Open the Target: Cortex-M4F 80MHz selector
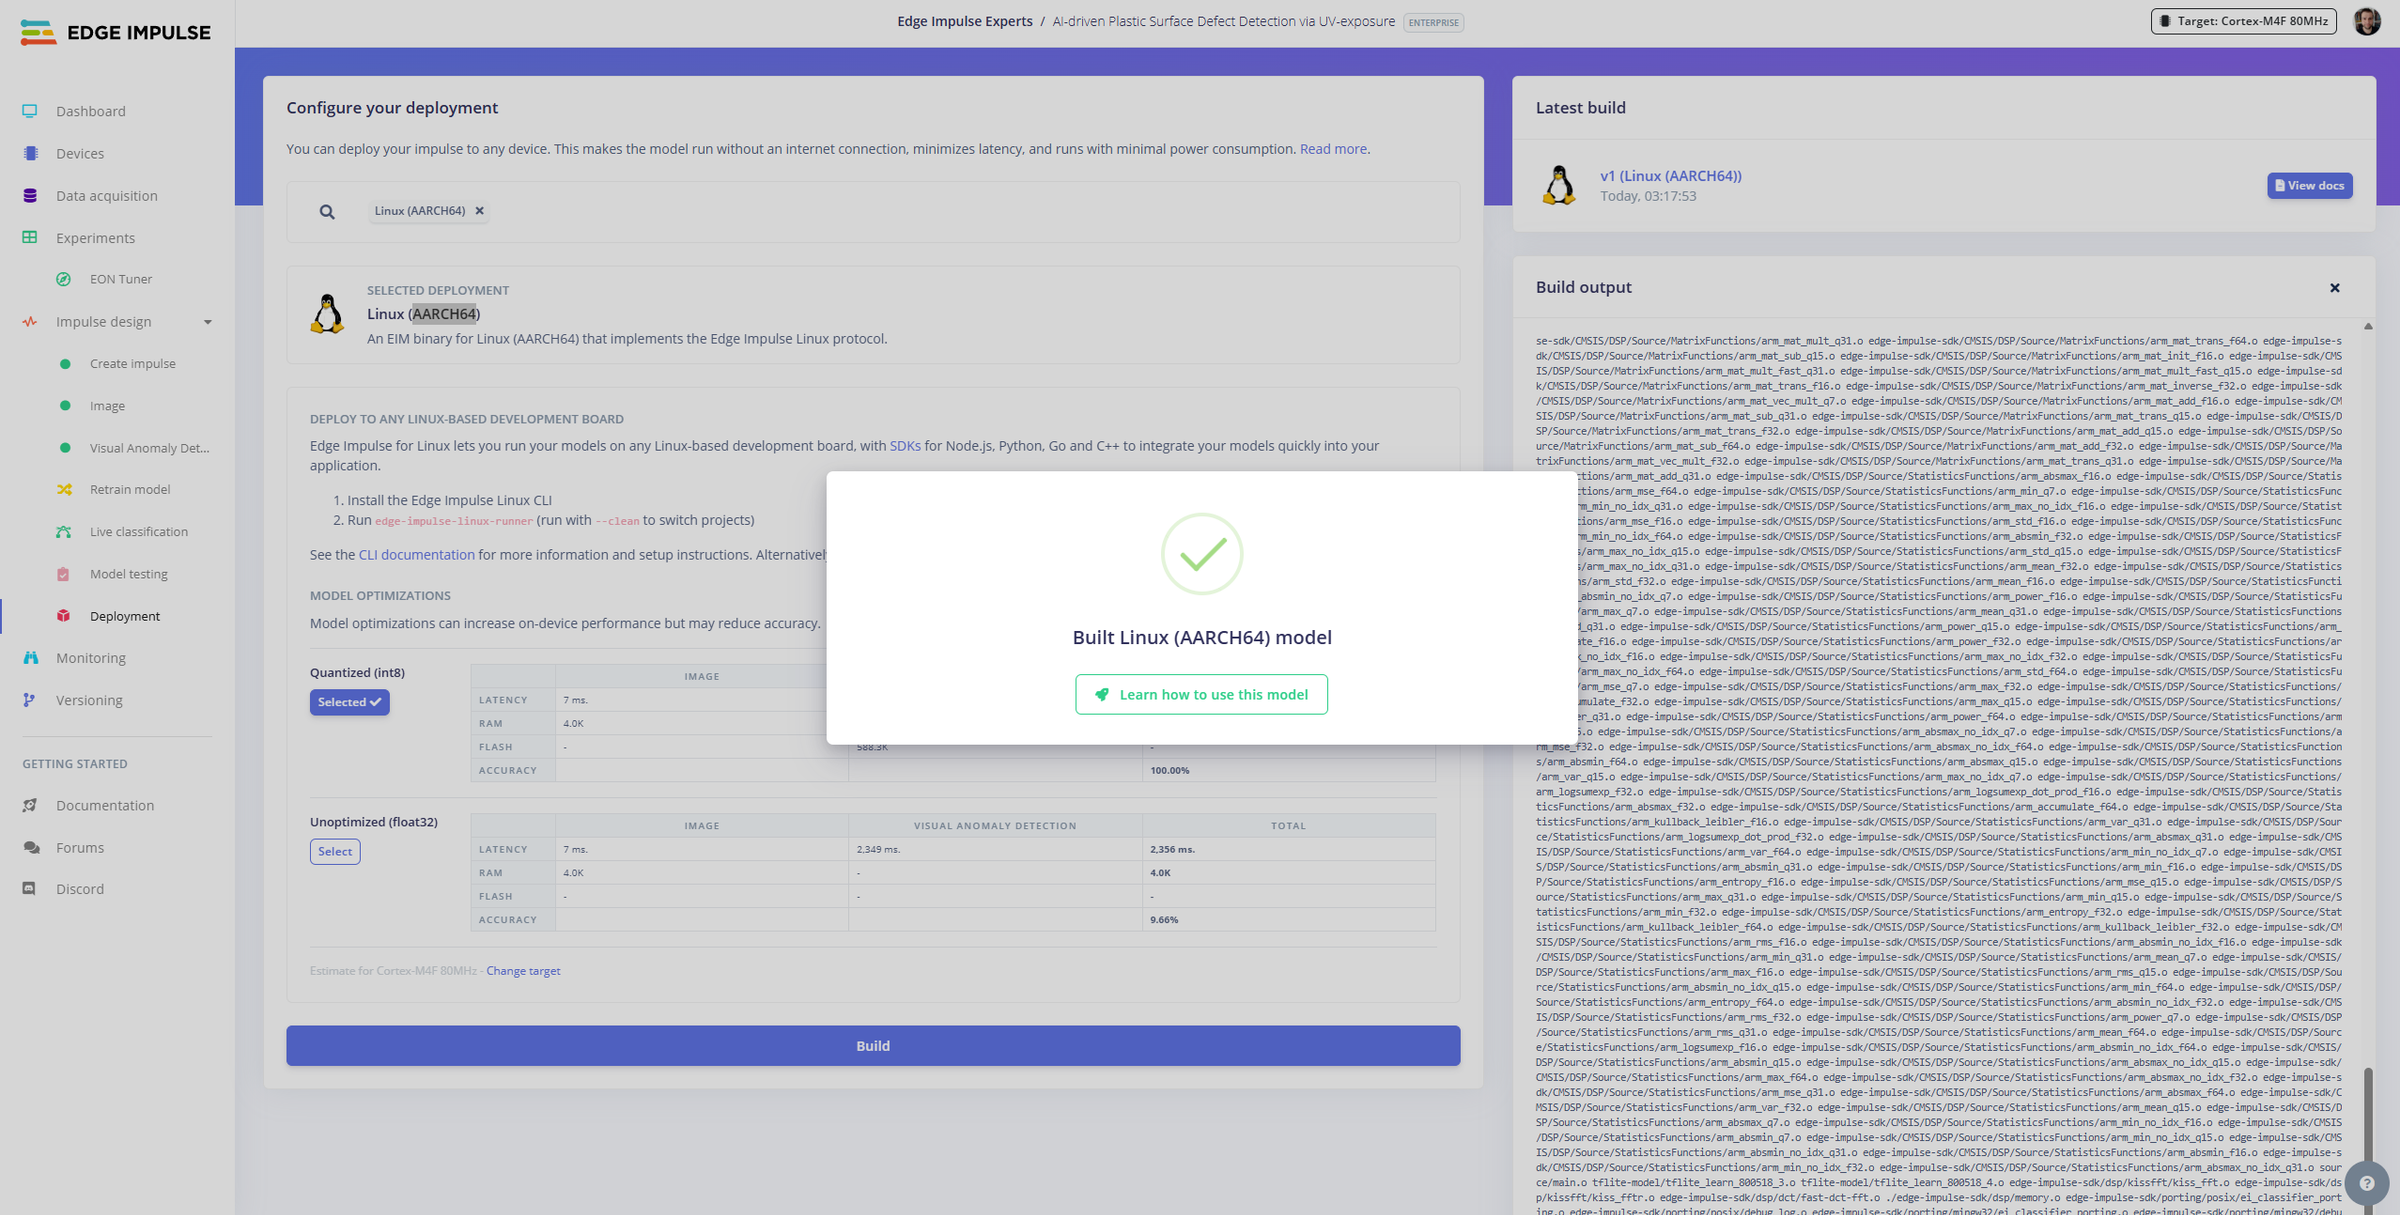The image size is (2400, 1215). point(2243,21)
